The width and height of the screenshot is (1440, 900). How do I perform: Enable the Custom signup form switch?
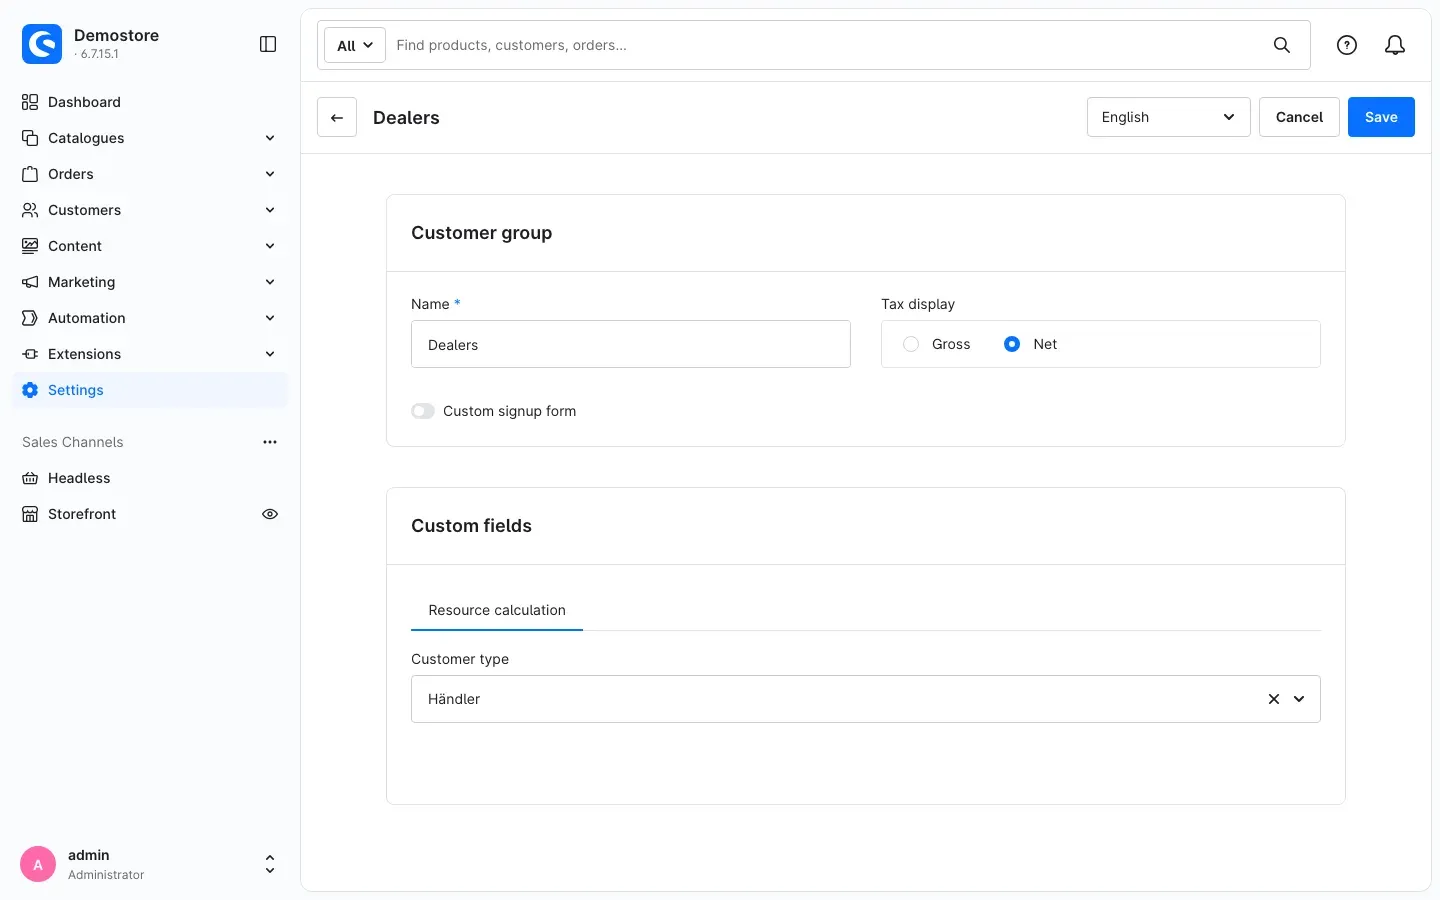[x=423, y=411]
